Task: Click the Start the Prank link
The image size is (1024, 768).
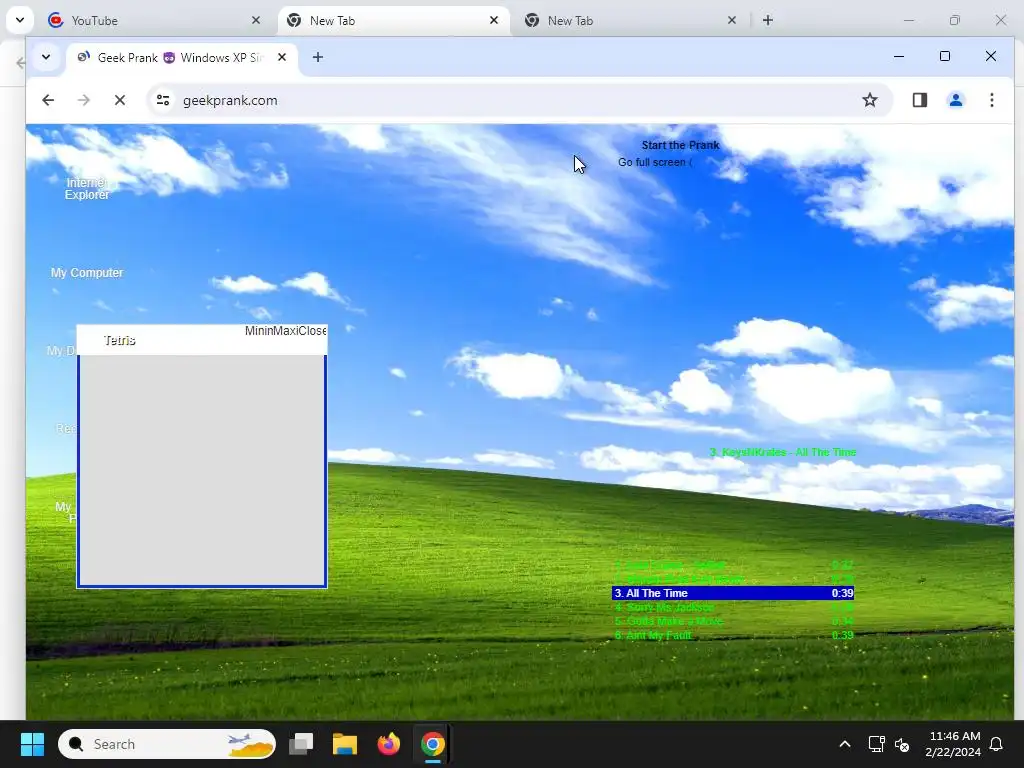Action: [x=680, y=145]
